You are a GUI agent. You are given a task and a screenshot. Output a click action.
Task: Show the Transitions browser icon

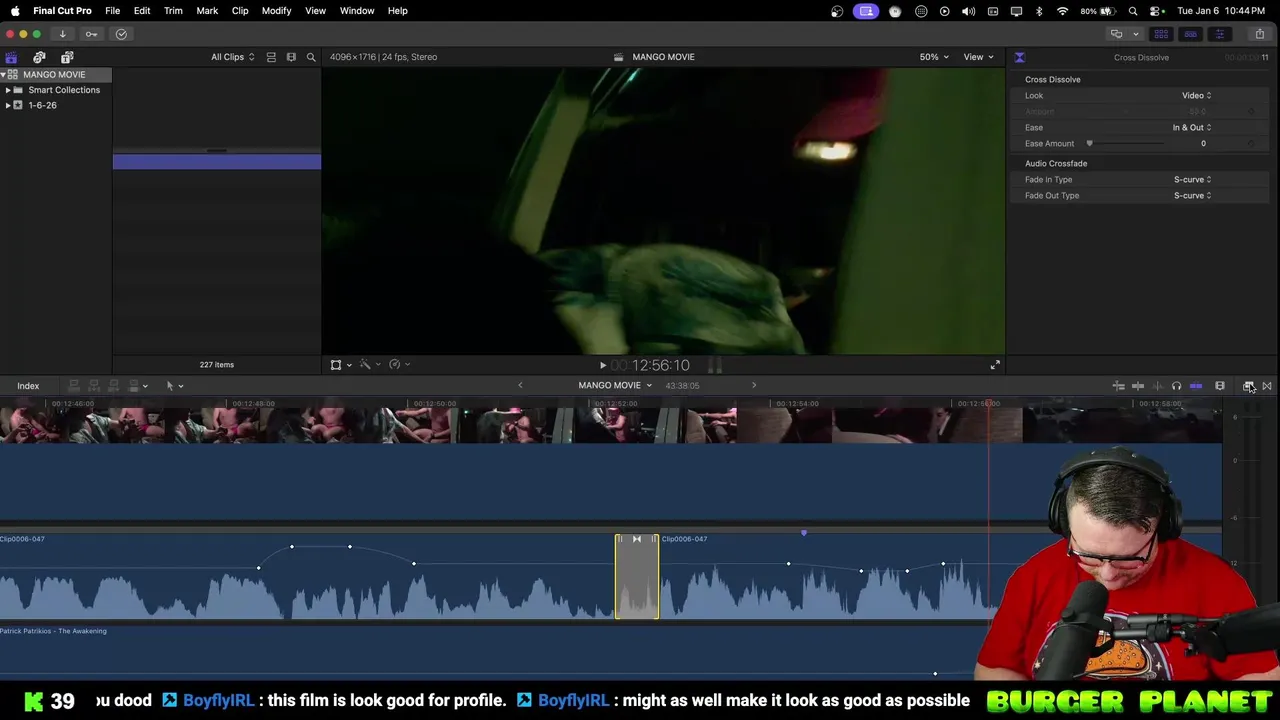tap(1267, 386)
